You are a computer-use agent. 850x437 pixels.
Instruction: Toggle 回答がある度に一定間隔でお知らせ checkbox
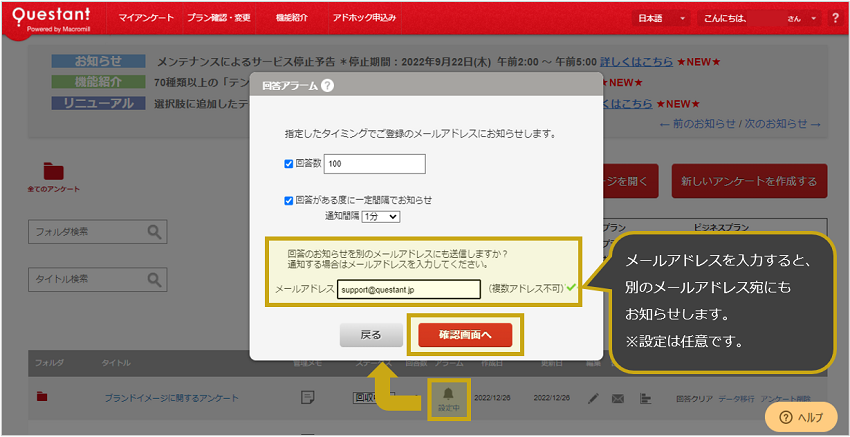point(288,200)
